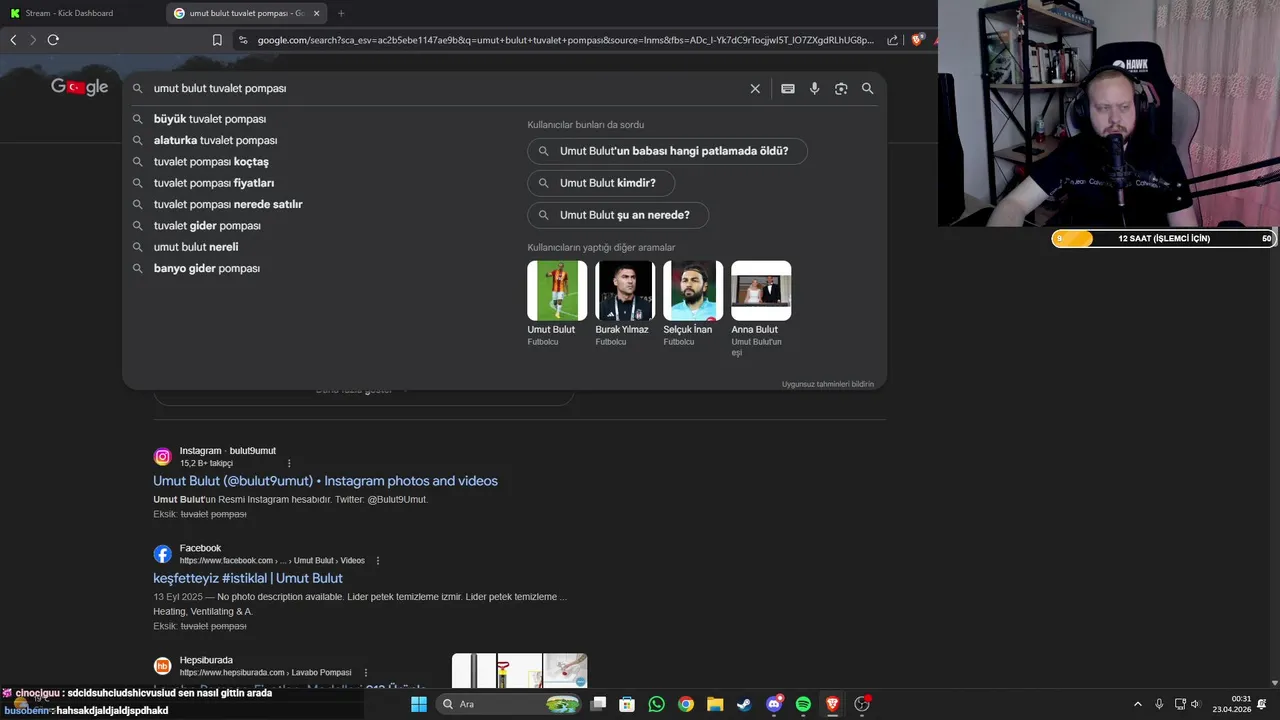Clear the Google search box with X

(755, 88)
